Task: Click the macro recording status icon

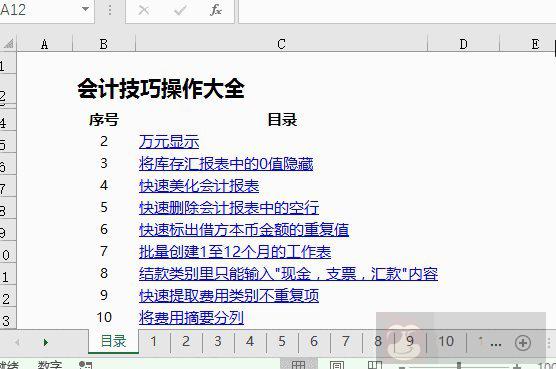Action: [85, 365]
